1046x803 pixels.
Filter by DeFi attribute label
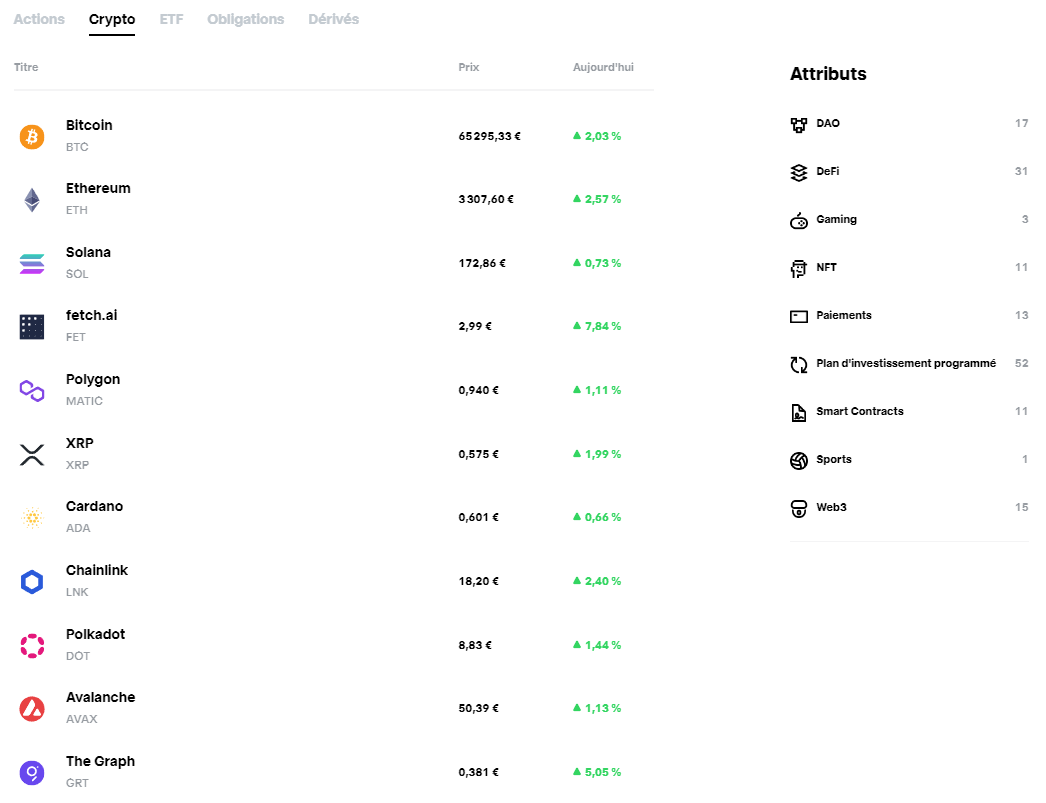click(x=828, y=171)
